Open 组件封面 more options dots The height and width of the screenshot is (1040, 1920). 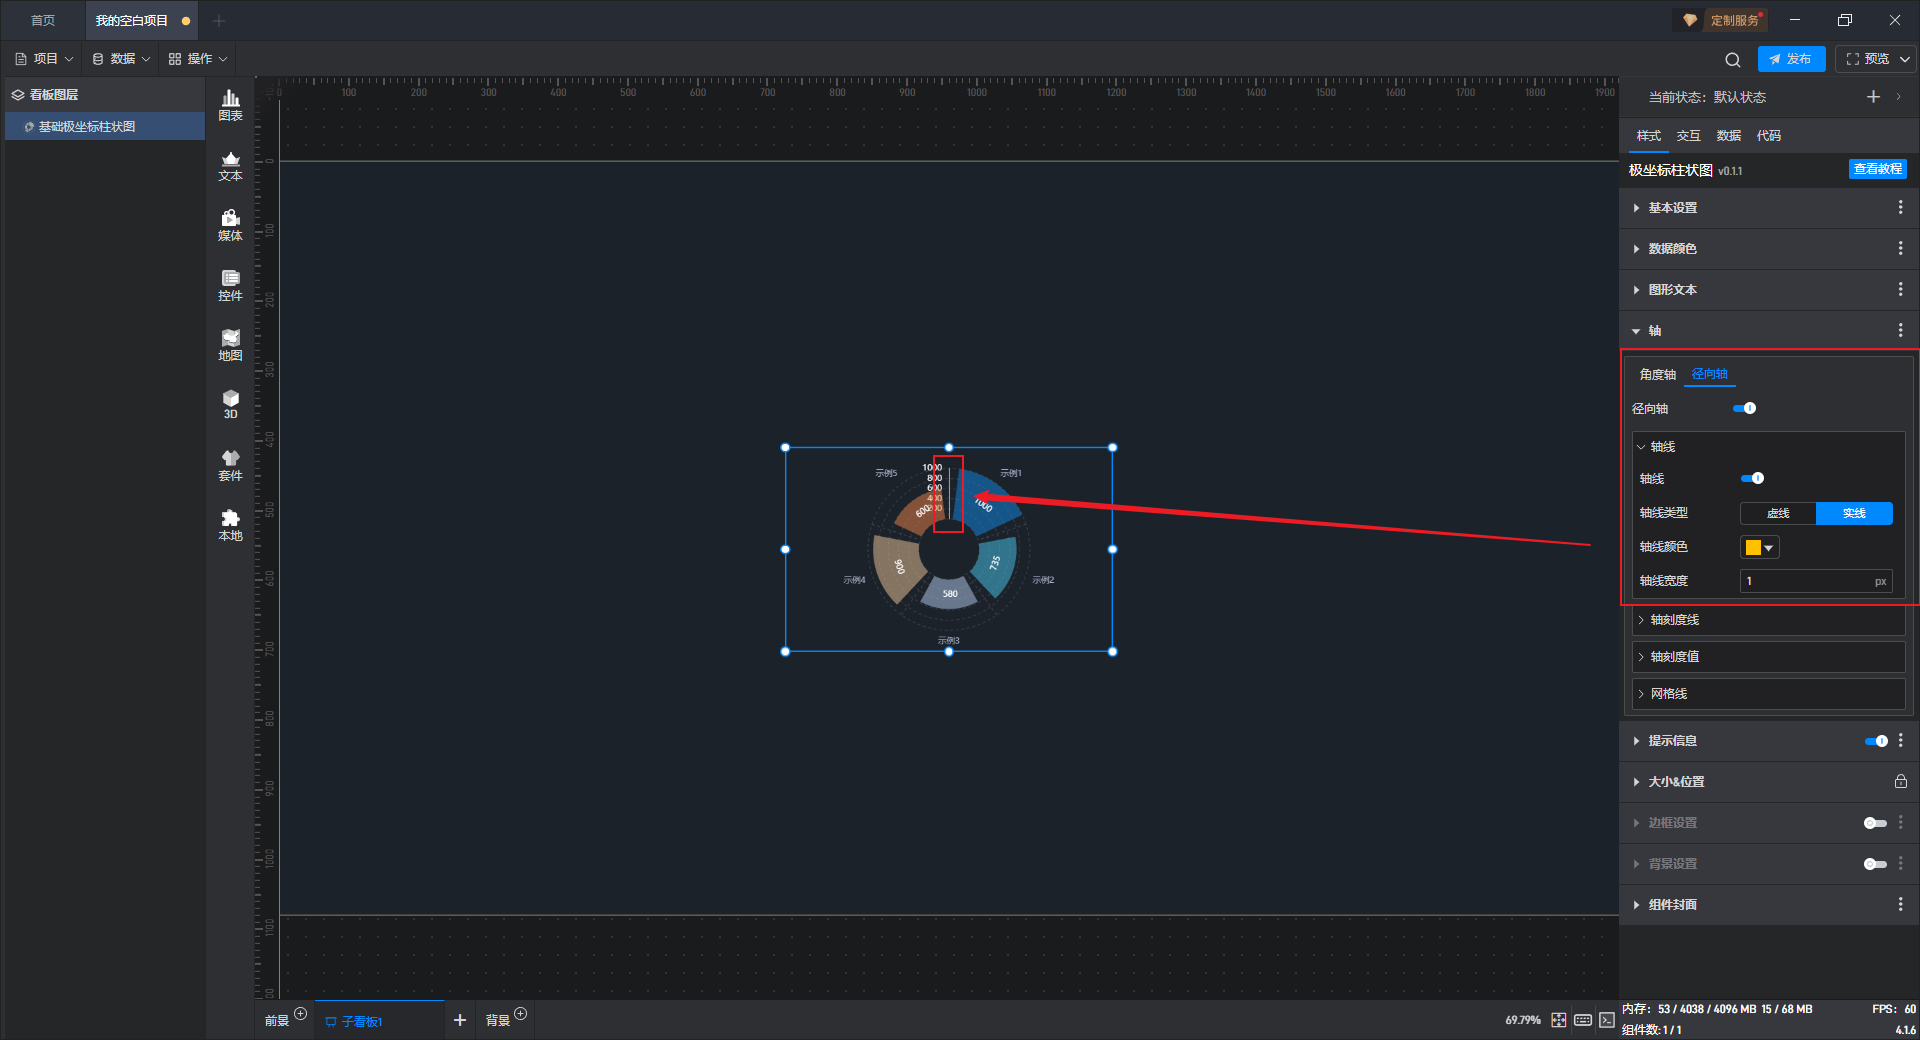point(1900,904)
